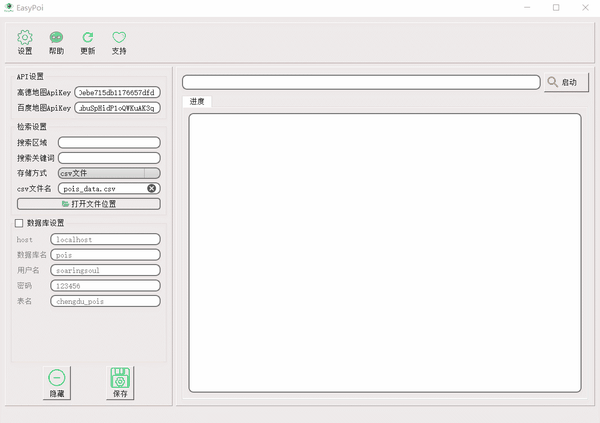Click into the 搜索关键词 input field
The image size is (600, 423).
tap(109, 158)
